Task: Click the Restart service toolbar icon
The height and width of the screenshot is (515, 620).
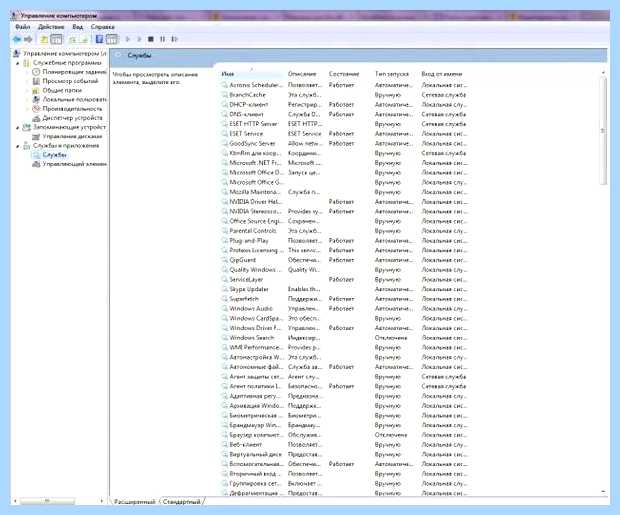Action: tap(174, 39)
